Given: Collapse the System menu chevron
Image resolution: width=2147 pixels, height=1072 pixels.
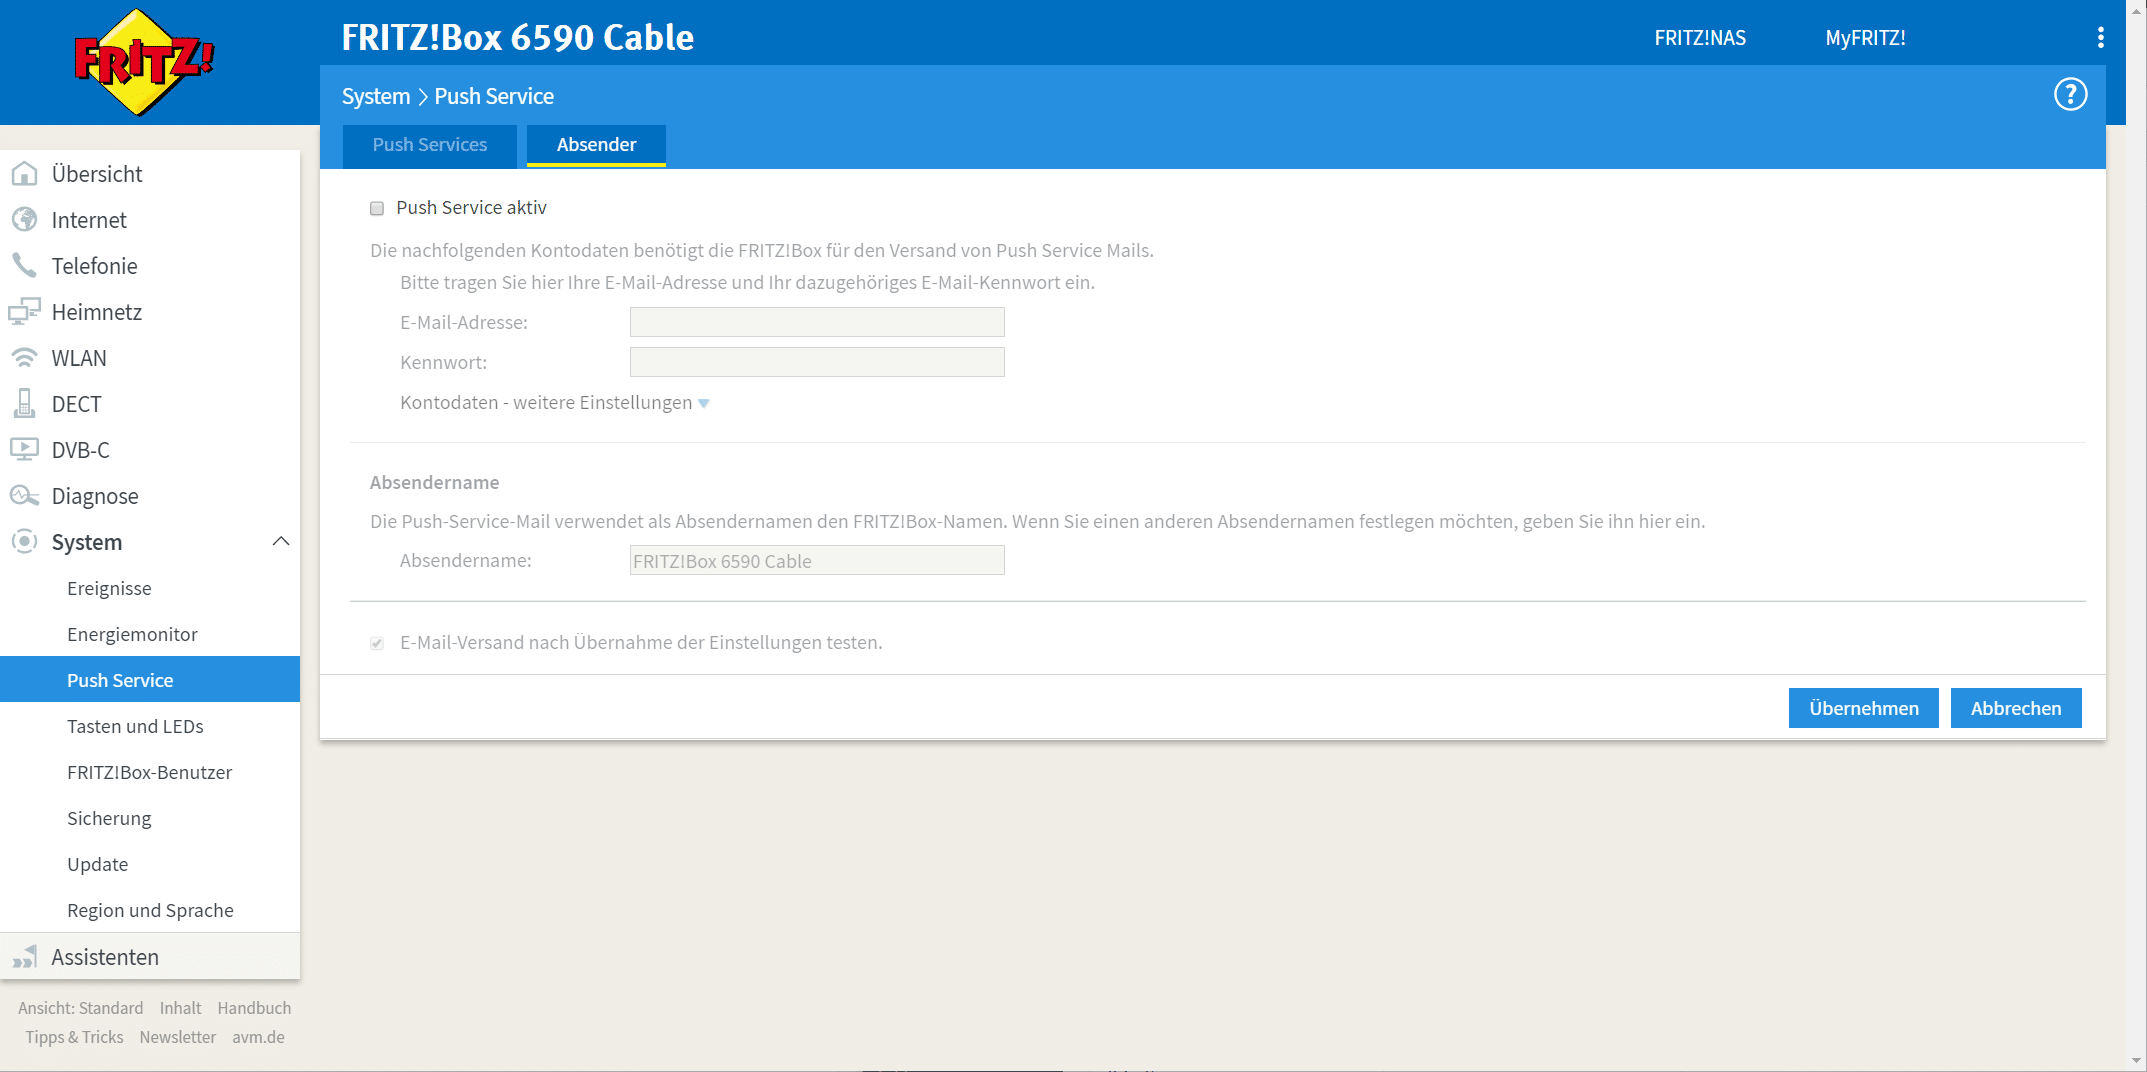Looking at the screenshot, I should (x=281, y=542).
